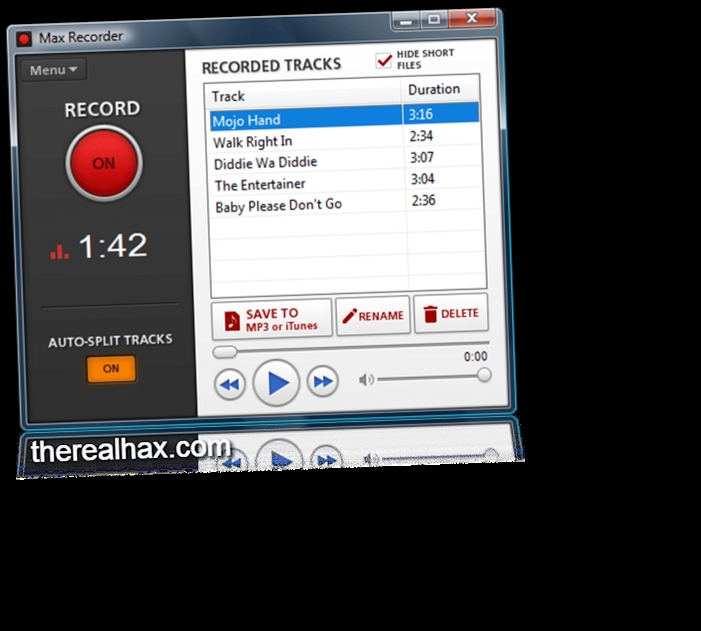Viewport: 701px width, 631px height.
Task: Close the Max Recorder window
Action: [472, 18]
